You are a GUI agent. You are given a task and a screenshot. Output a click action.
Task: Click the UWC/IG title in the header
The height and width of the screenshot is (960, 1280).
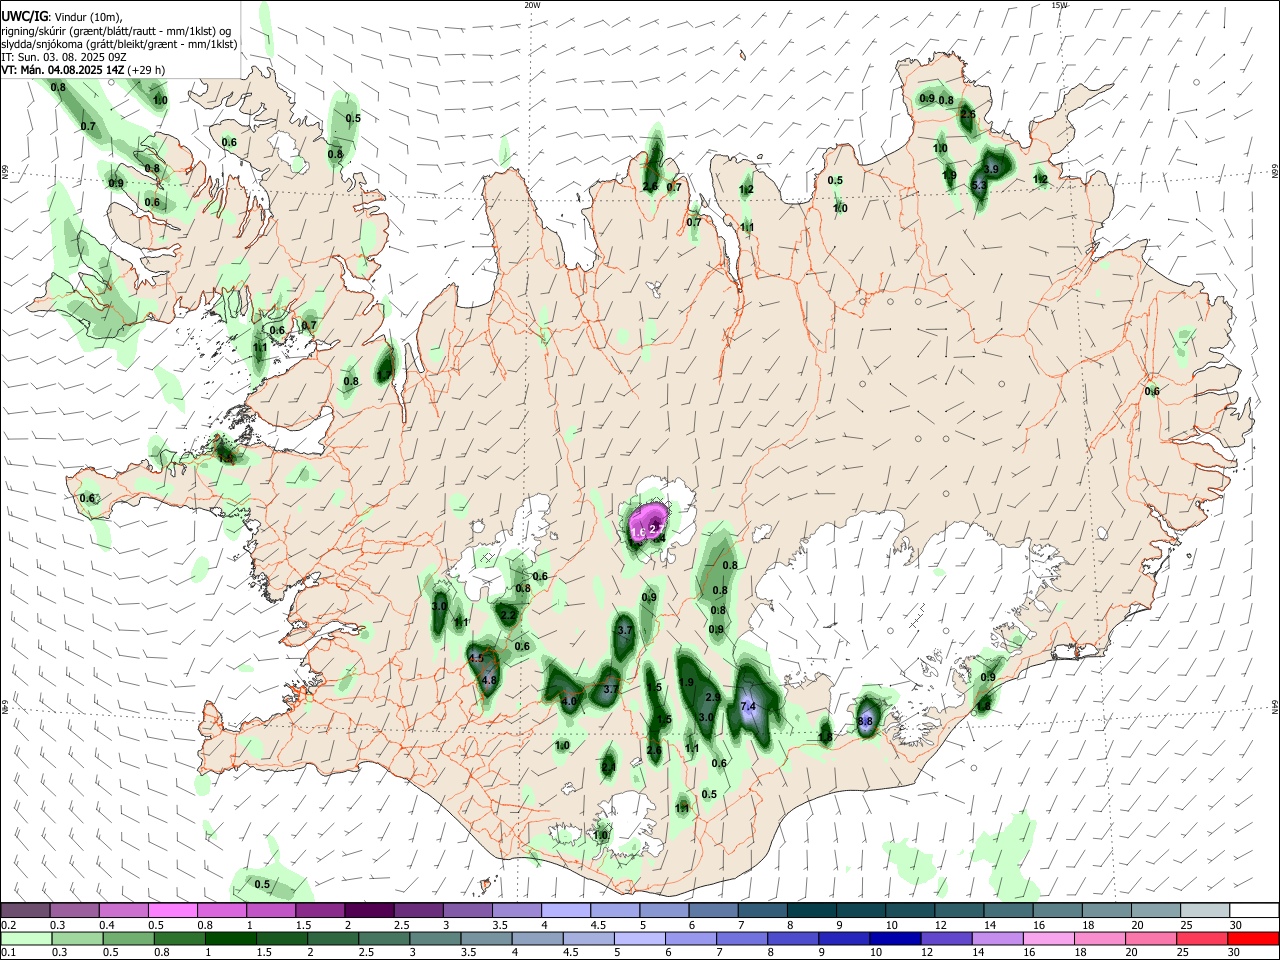coord(23,17)
